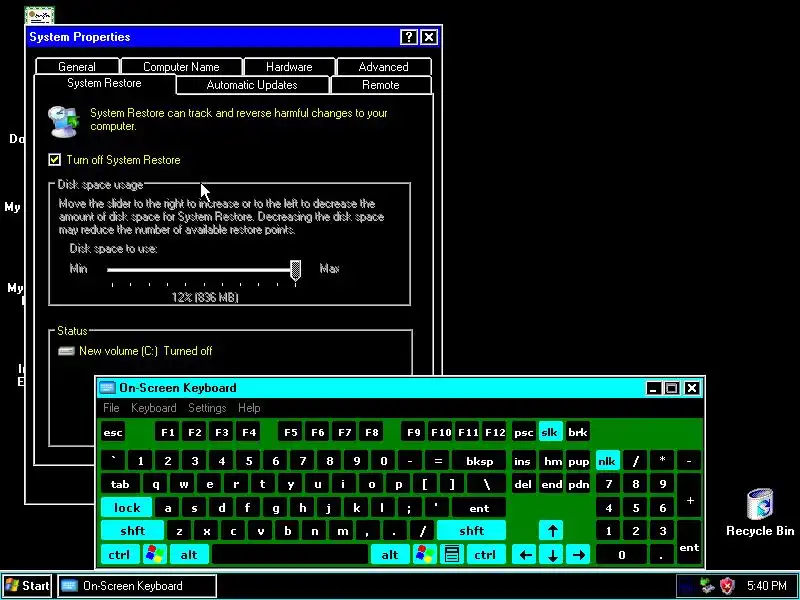Click the space bar key
Image resolution: width=800 pixels, height=600 pixels.
click(290, 555)
